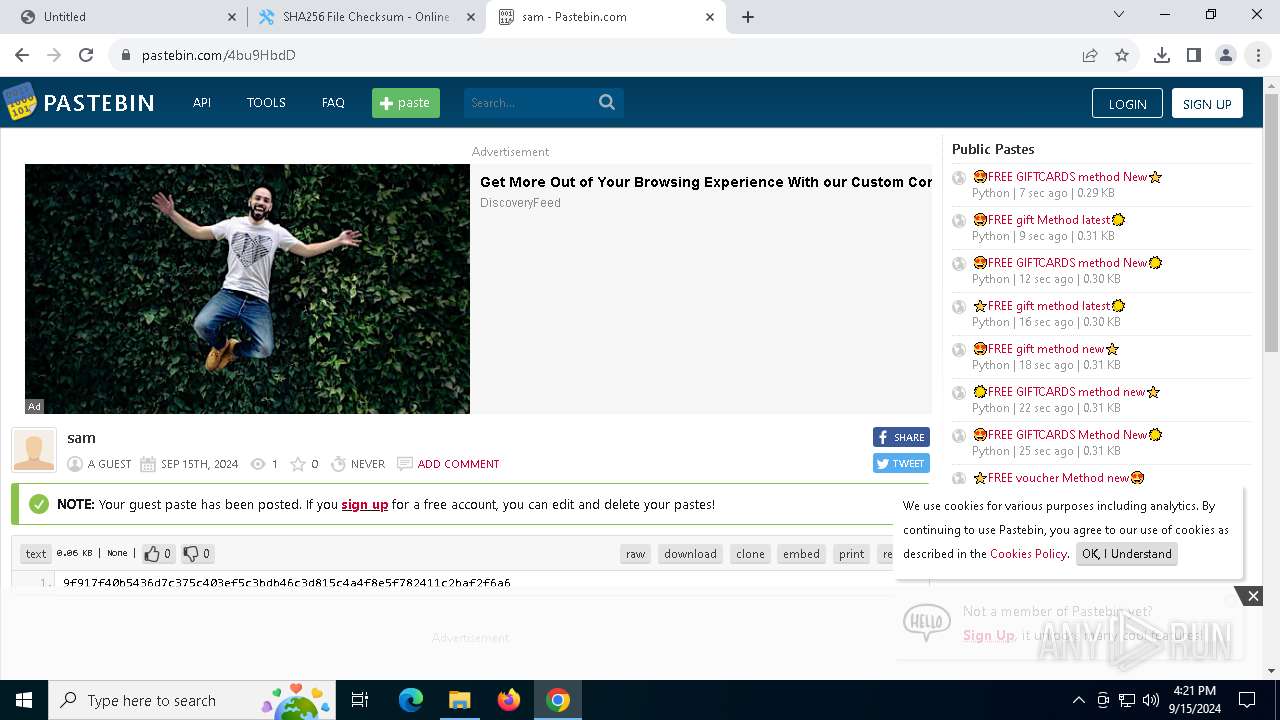Viewport: 1280px width, 720px height.
Task: Open Windows Start menu
Action: coord(23,700)
